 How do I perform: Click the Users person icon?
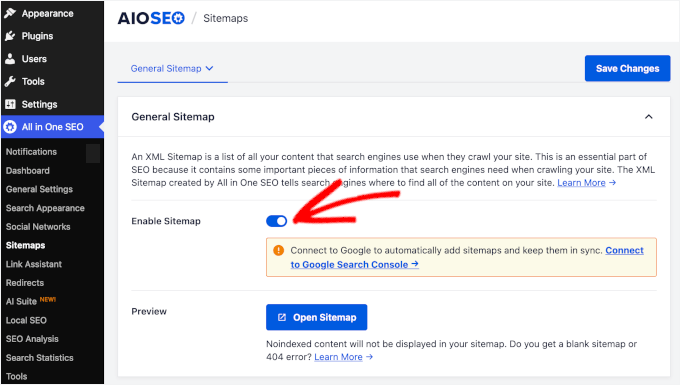pyautogui.click(x=10, y=59)
